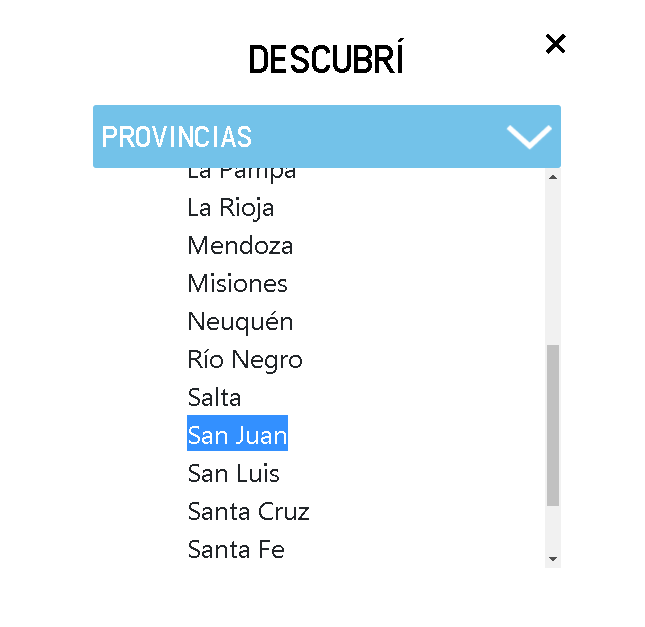This screenshot has width=645, height=627.
Task: Select Río Negro province
Action: pos(245,360)
